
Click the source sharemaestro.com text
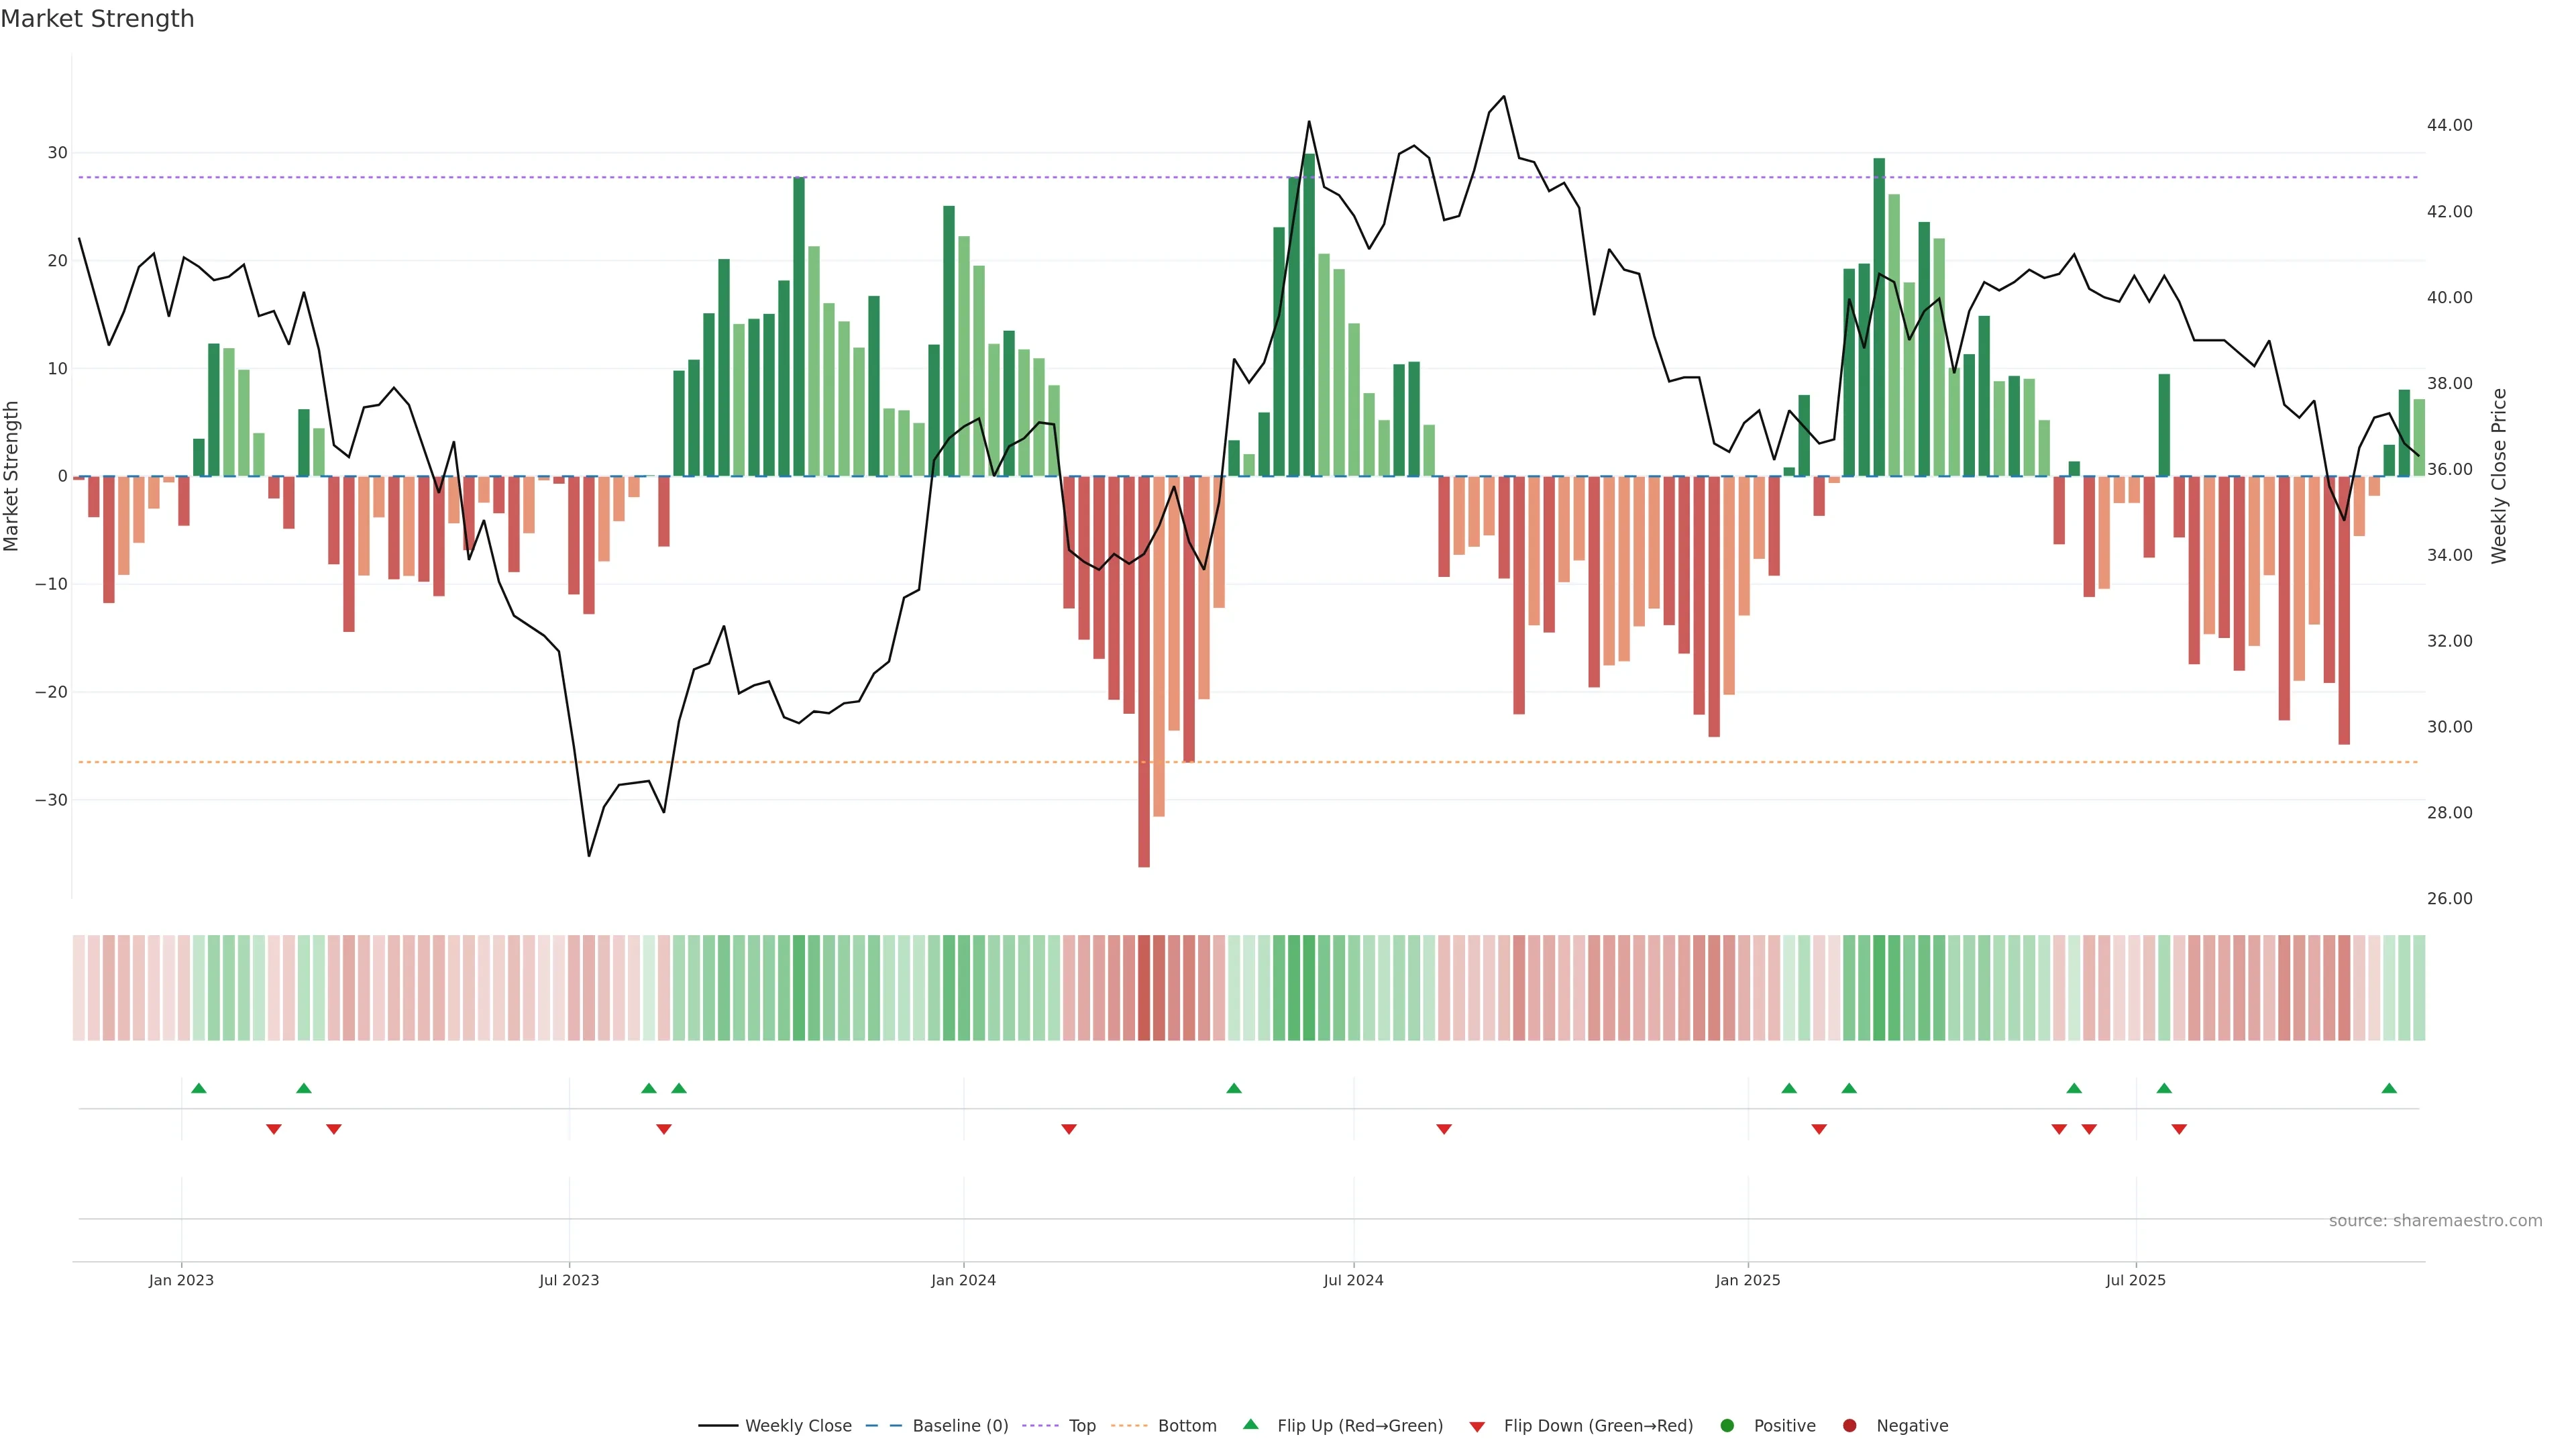[2435, 1221]
